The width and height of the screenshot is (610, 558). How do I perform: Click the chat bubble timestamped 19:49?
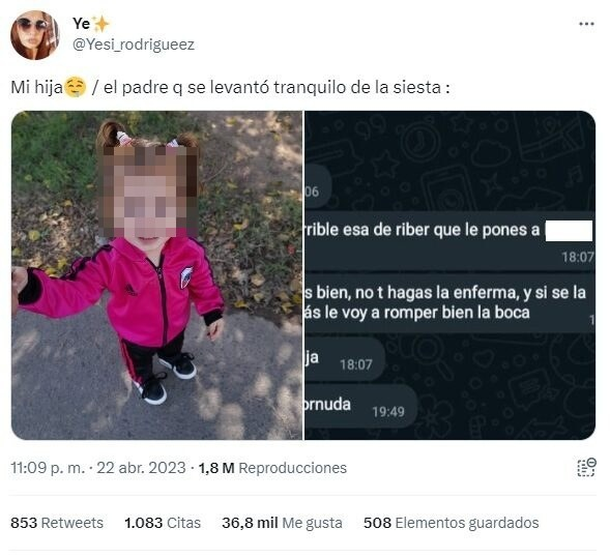click(361, 406)
